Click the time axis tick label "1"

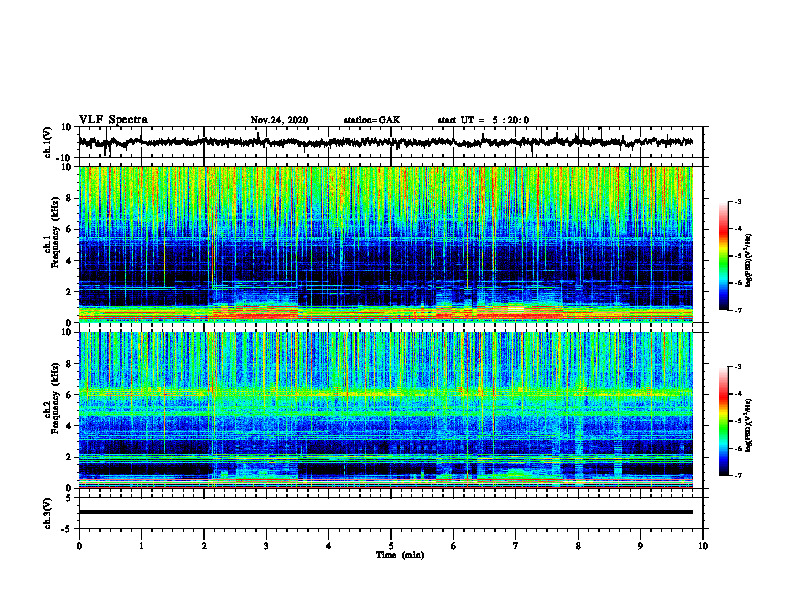coord(141,546)
